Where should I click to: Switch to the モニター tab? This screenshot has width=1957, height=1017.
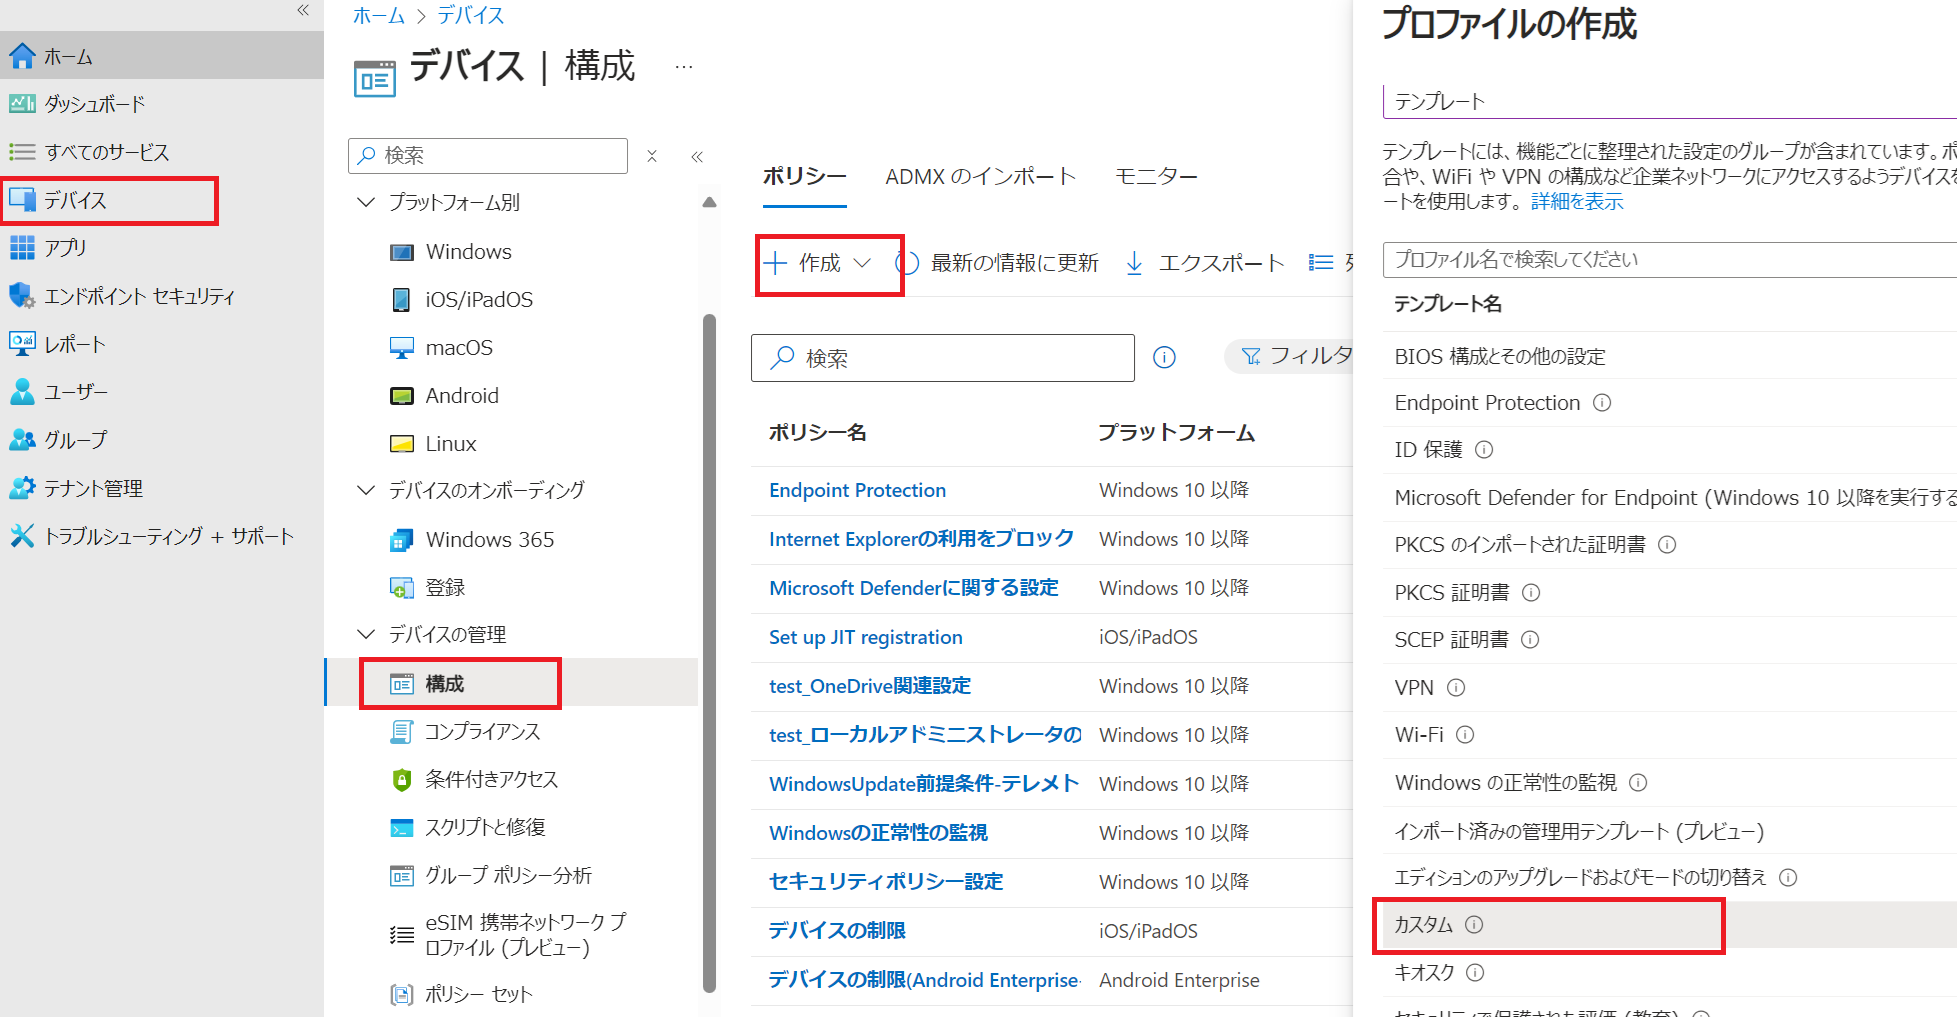(x=1156, y=176)
